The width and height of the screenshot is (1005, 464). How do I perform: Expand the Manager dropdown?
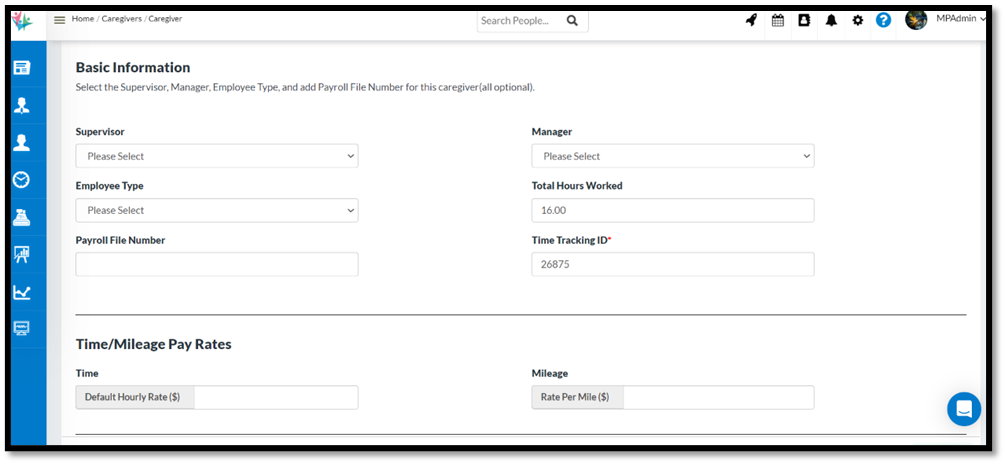point(672,156)
